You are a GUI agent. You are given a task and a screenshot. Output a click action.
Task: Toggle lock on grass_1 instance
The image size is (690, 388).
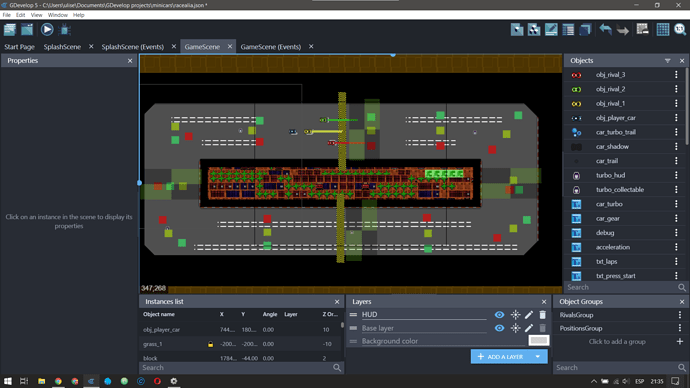(210, 344)
